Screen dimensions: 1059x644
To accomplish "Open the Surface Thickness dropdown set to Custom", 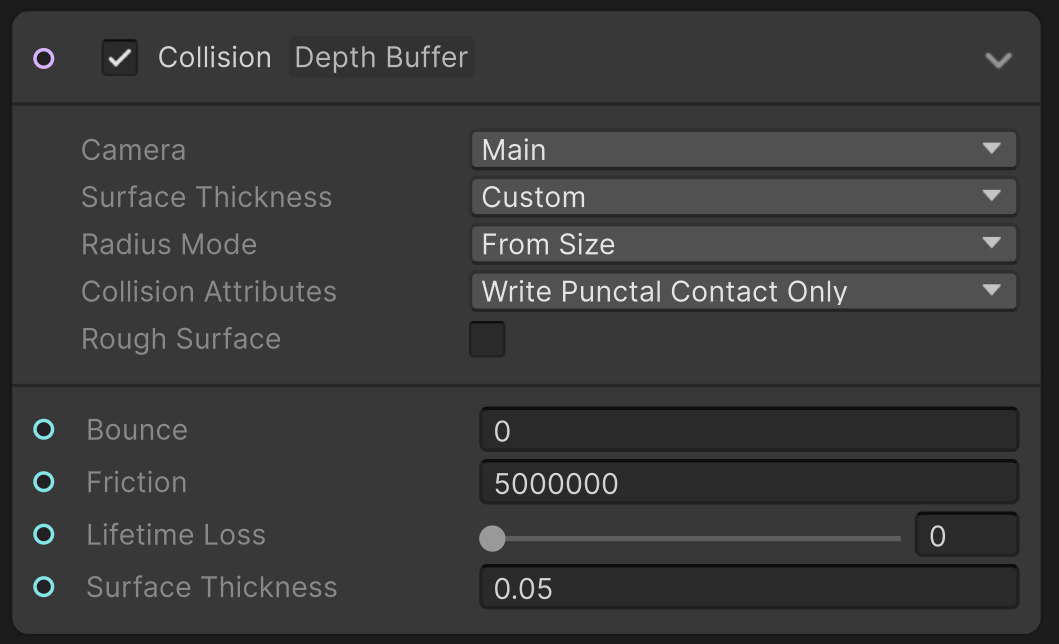I will tap(743, 197).
